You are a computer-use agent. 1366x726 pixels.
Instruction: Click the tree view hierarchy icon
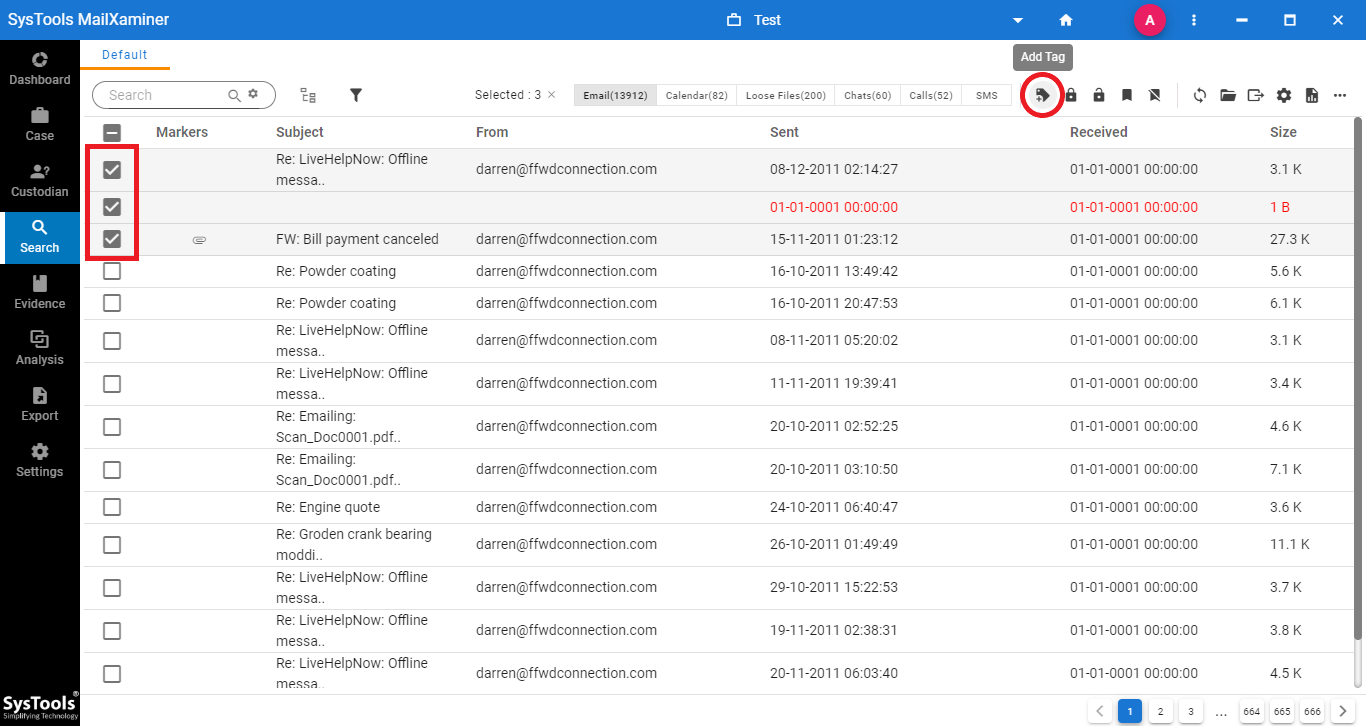pos(308,95)
